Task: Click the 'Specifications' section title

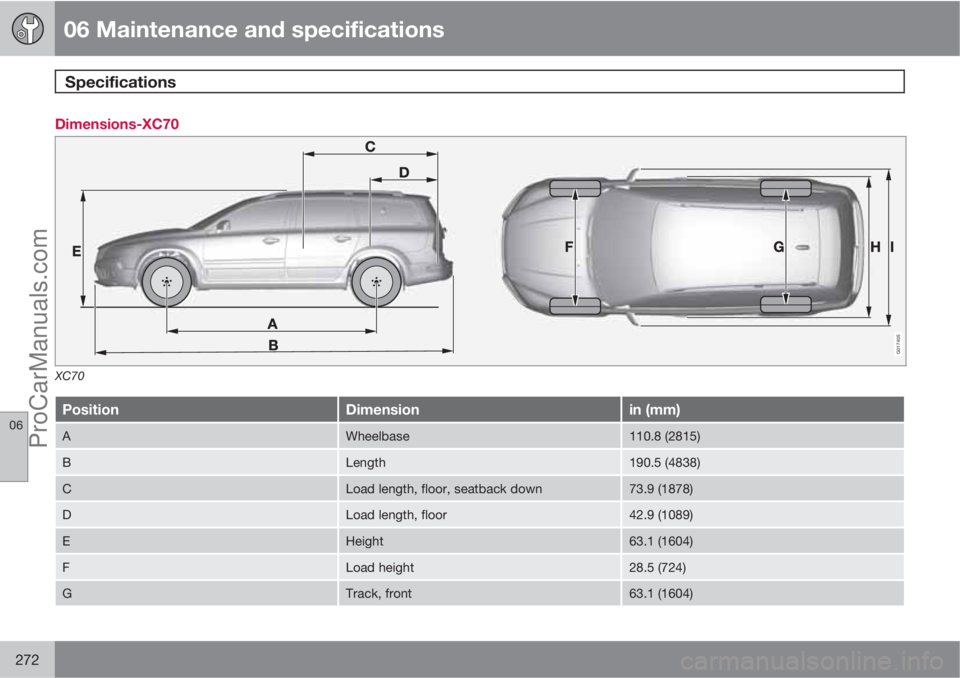Action: coord(120,82)
